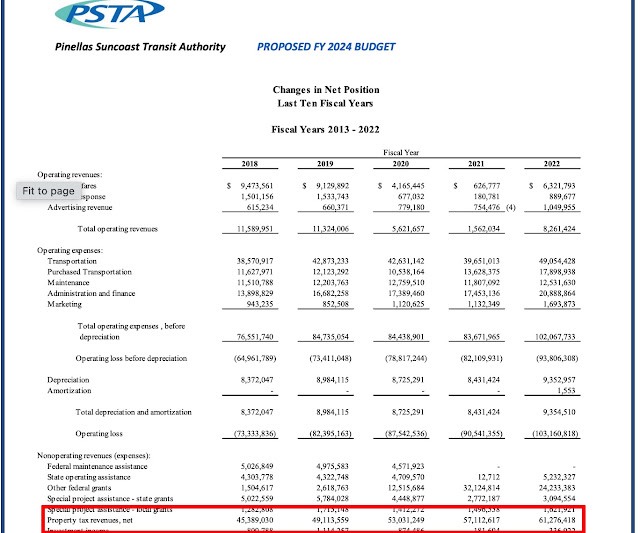The width and height of the screenshot is (640, 533).
Task: Click the 'Changes in Net Position' title
Action: pyautogui.click(x=326, y=90)
